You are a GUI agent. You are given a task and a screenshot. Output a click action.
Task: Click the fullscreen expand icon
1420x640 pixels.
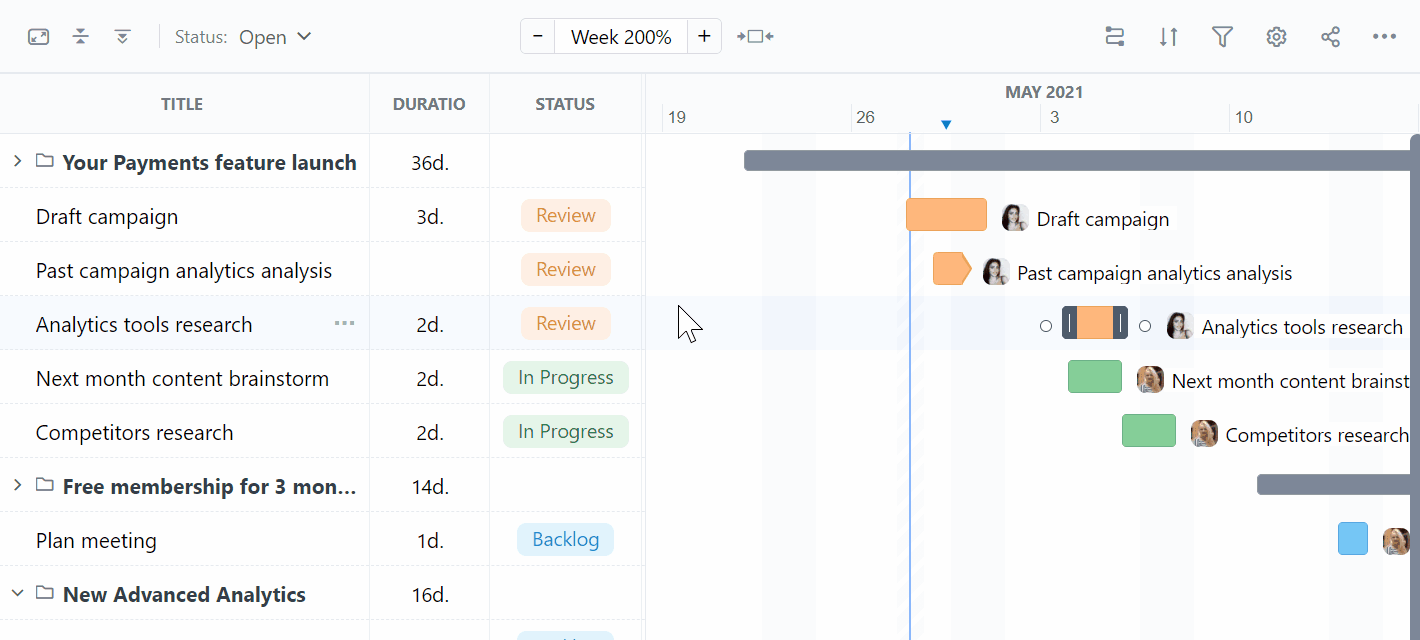tap(38, 37)
